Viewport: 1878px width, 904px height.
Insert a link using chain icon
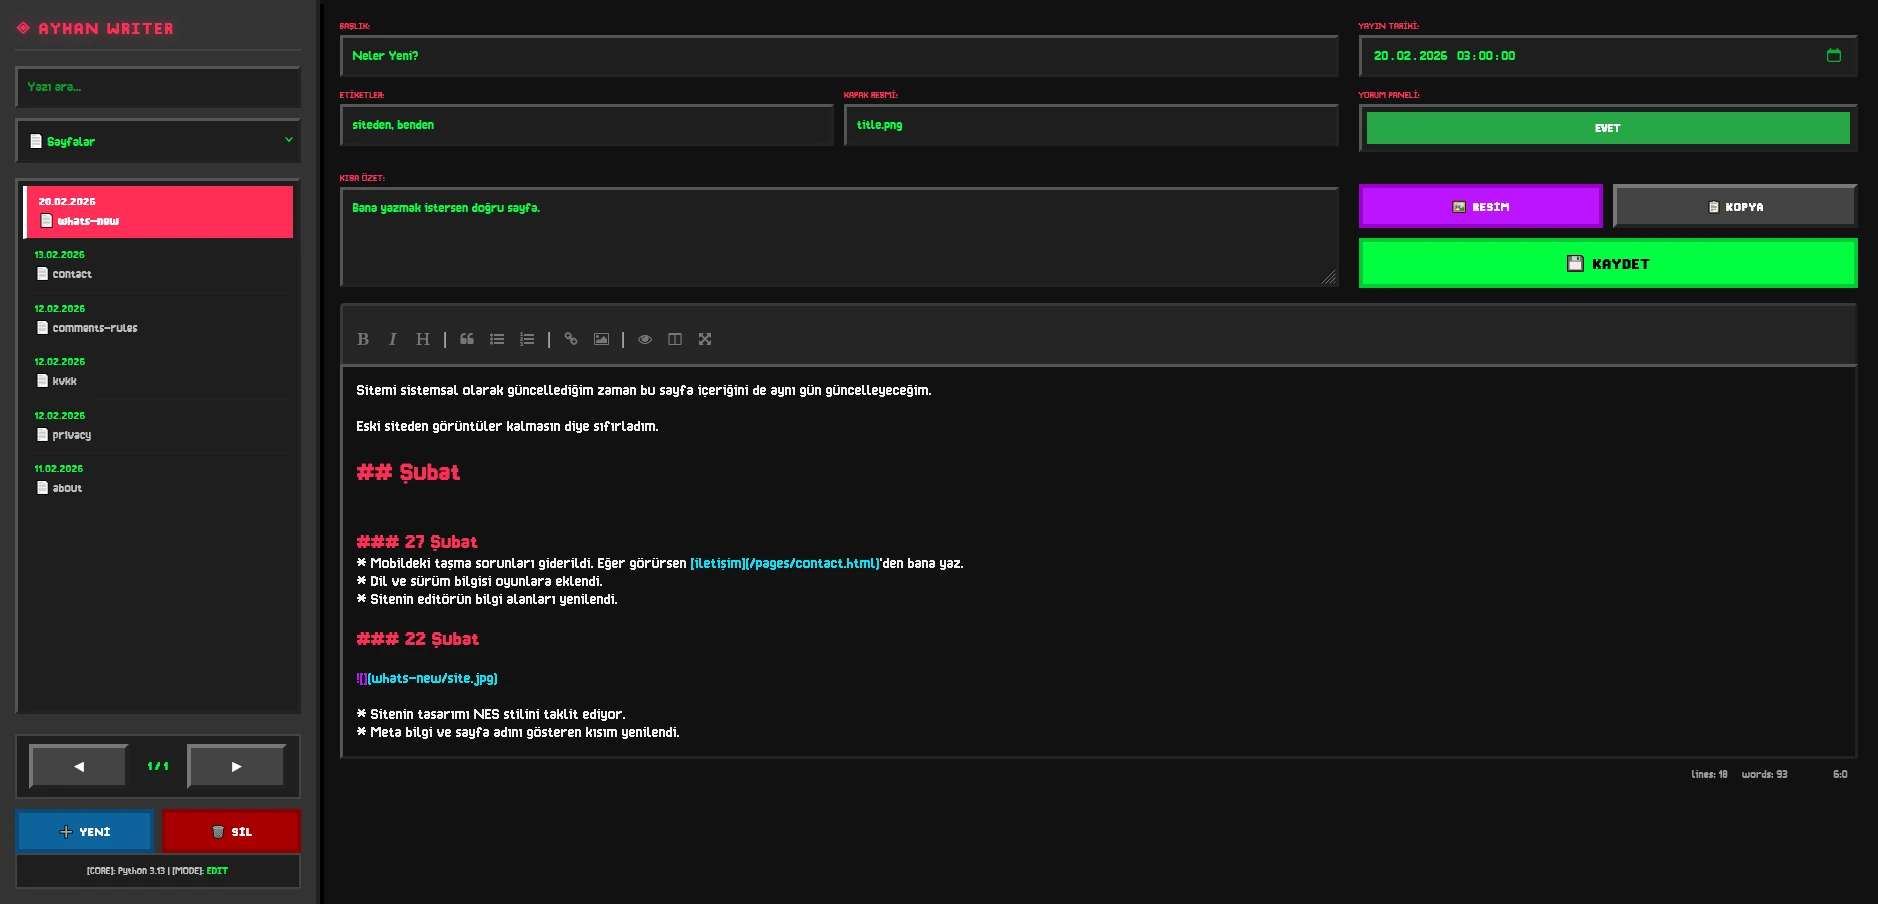[x=571, y=339]
